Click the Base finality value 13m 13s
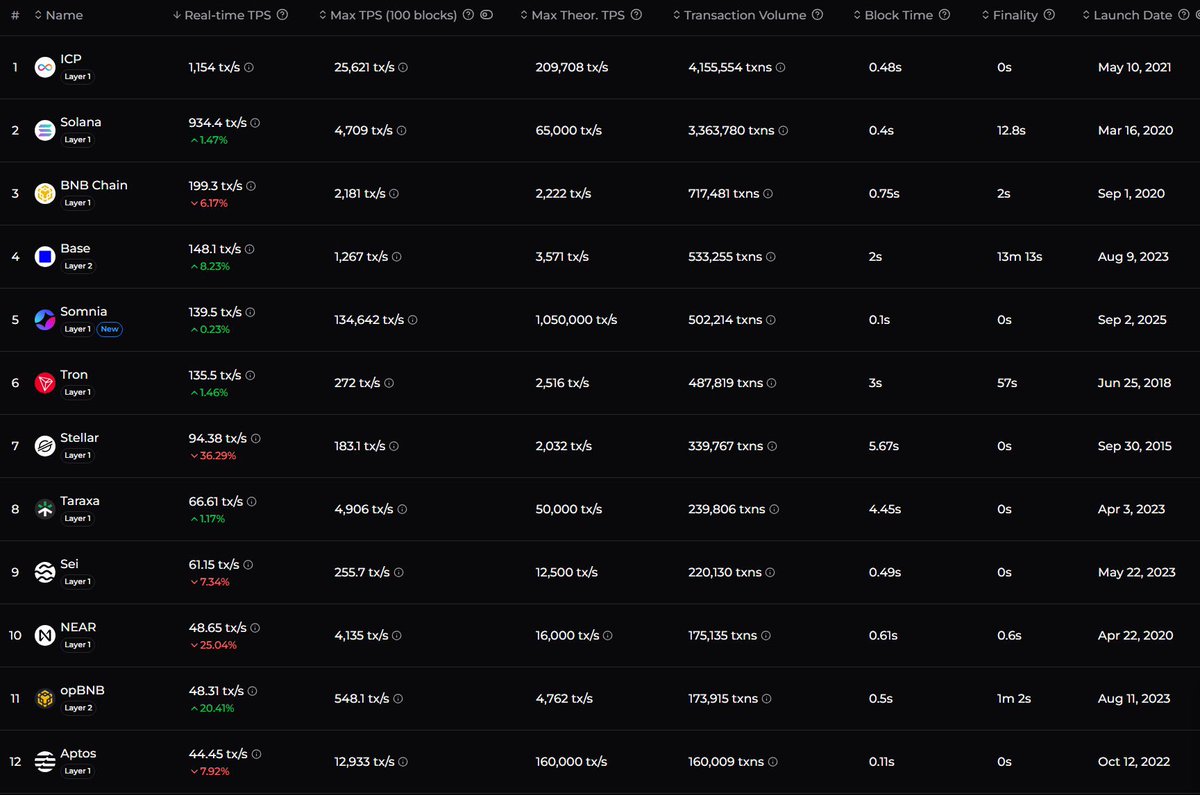1200x795 pixels. [x=1020, y=257]
